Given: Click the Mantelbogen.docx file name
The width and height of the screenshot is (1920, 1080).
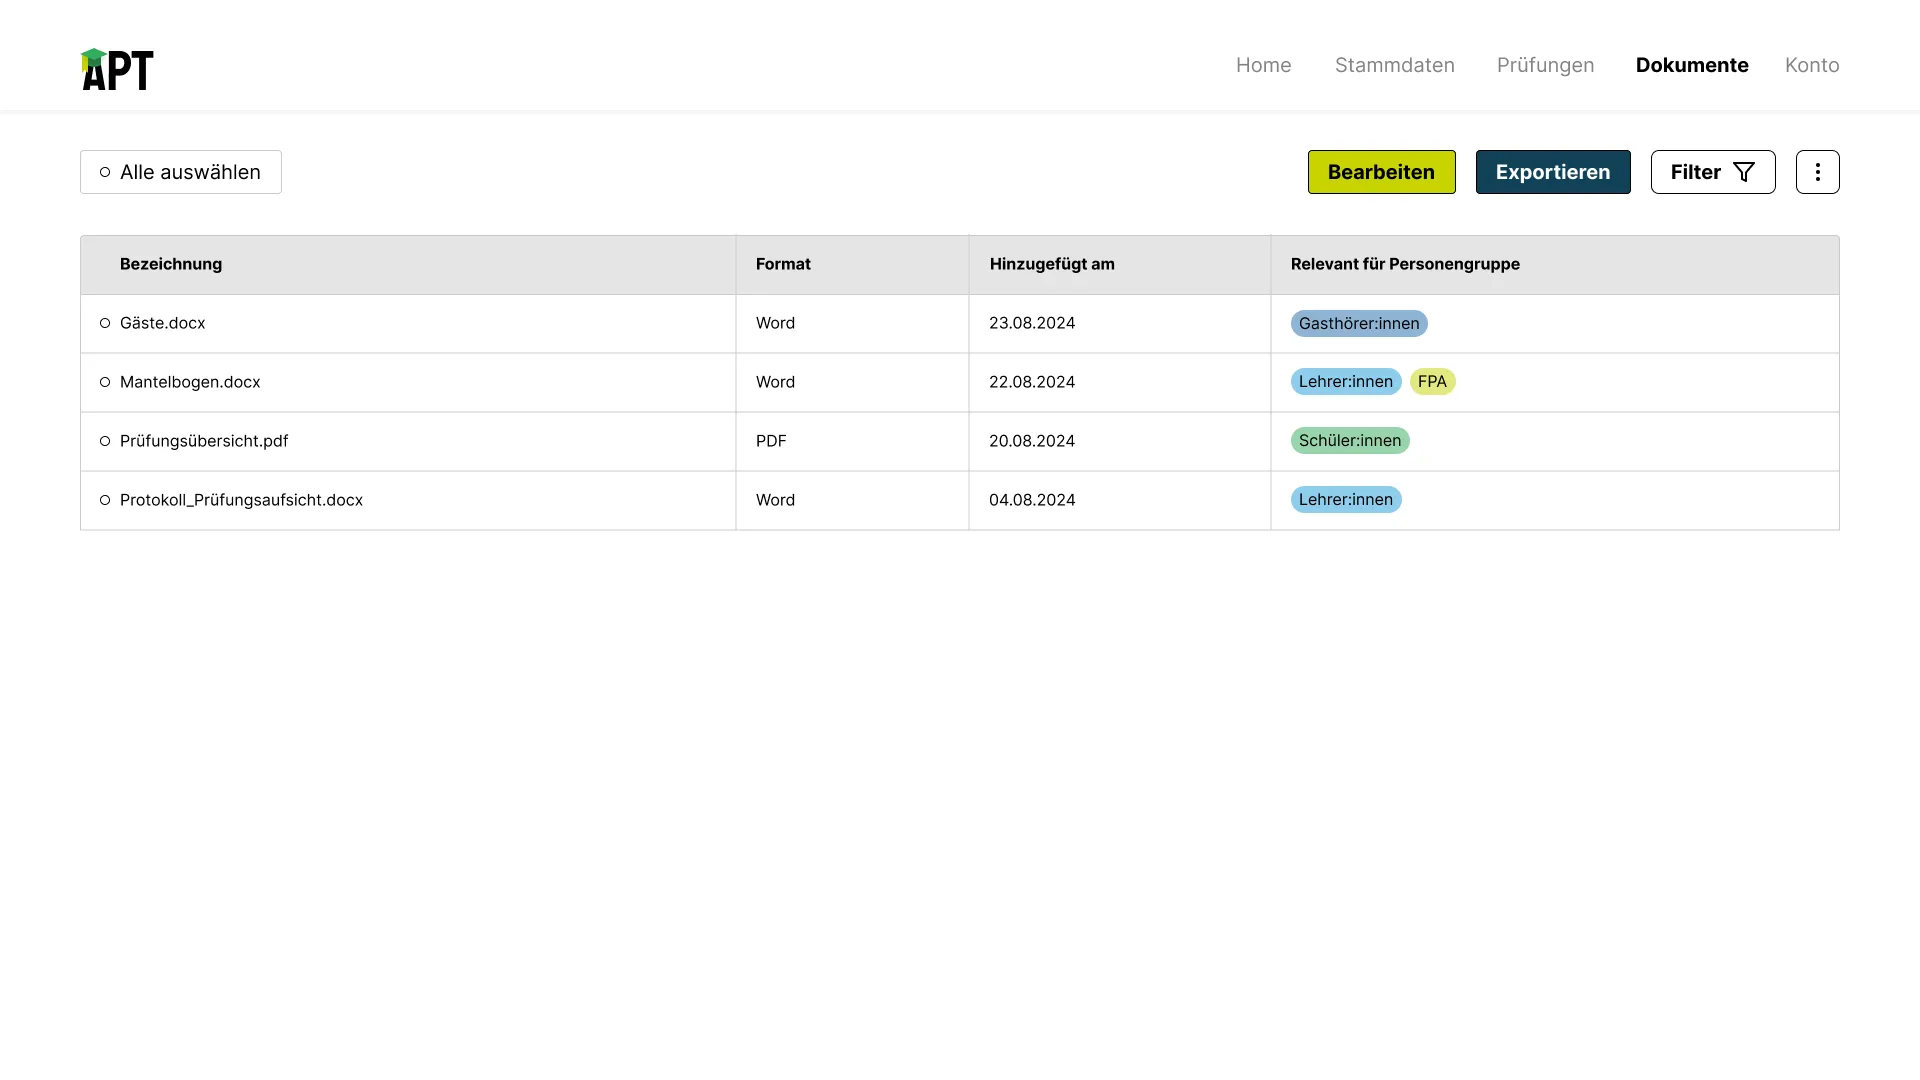Looking at the screenshot, I should pos(190,382).
